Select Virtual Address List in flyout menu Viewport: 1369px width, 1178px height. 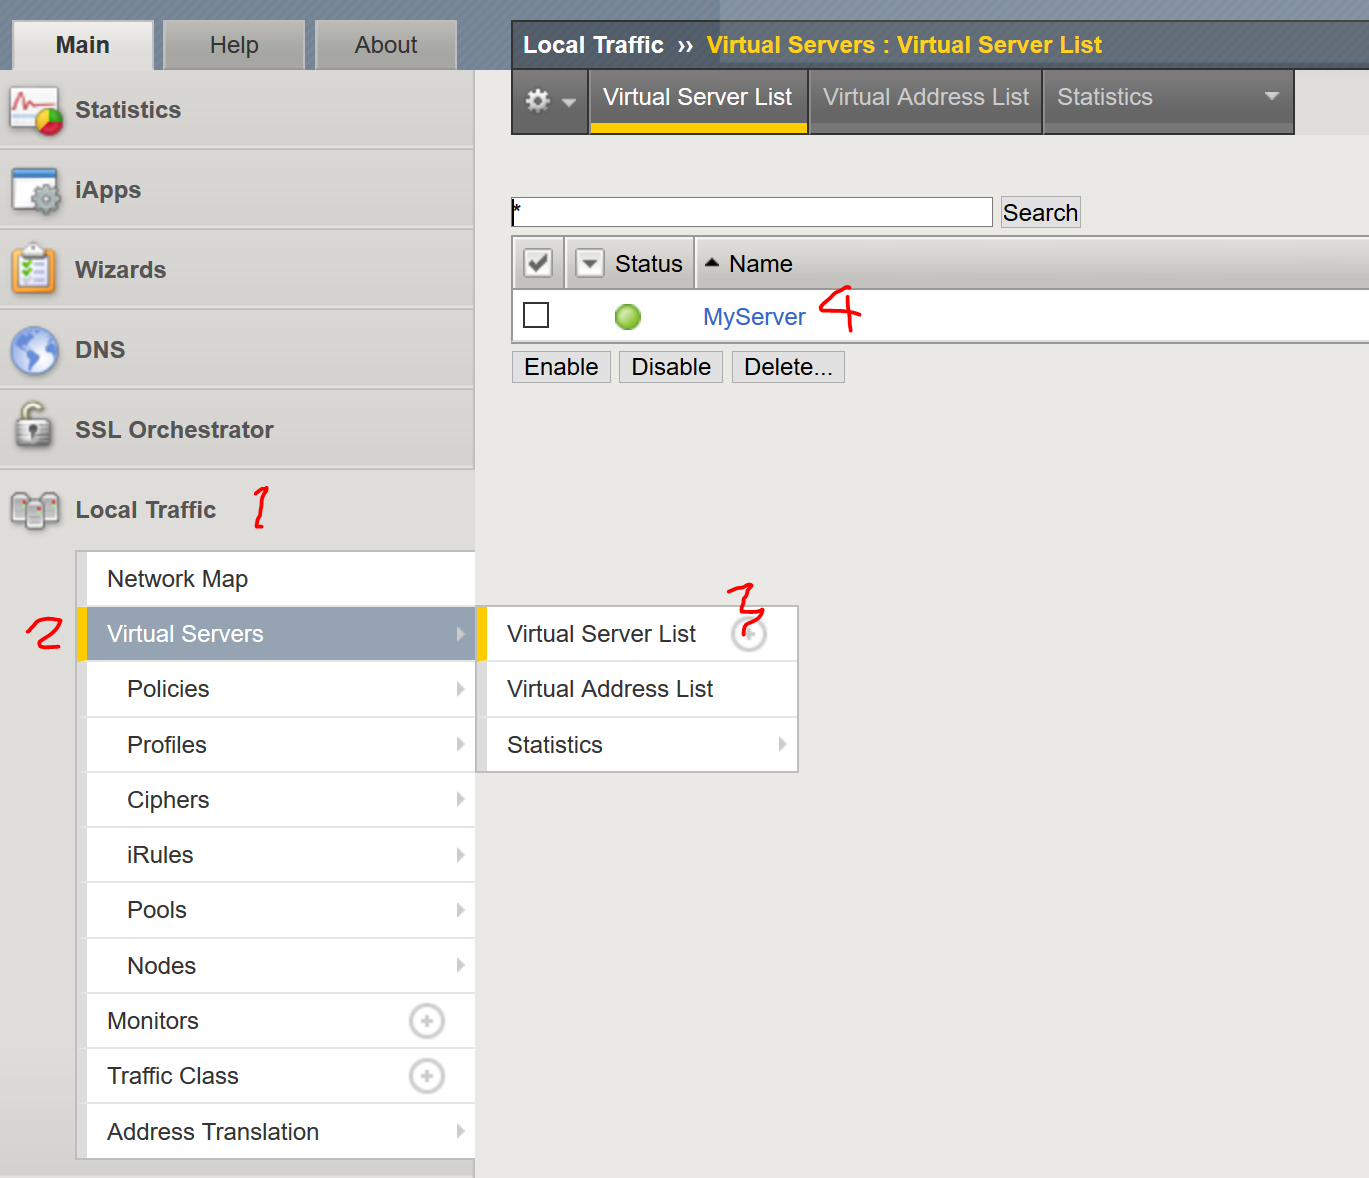[x=610, y=689]
